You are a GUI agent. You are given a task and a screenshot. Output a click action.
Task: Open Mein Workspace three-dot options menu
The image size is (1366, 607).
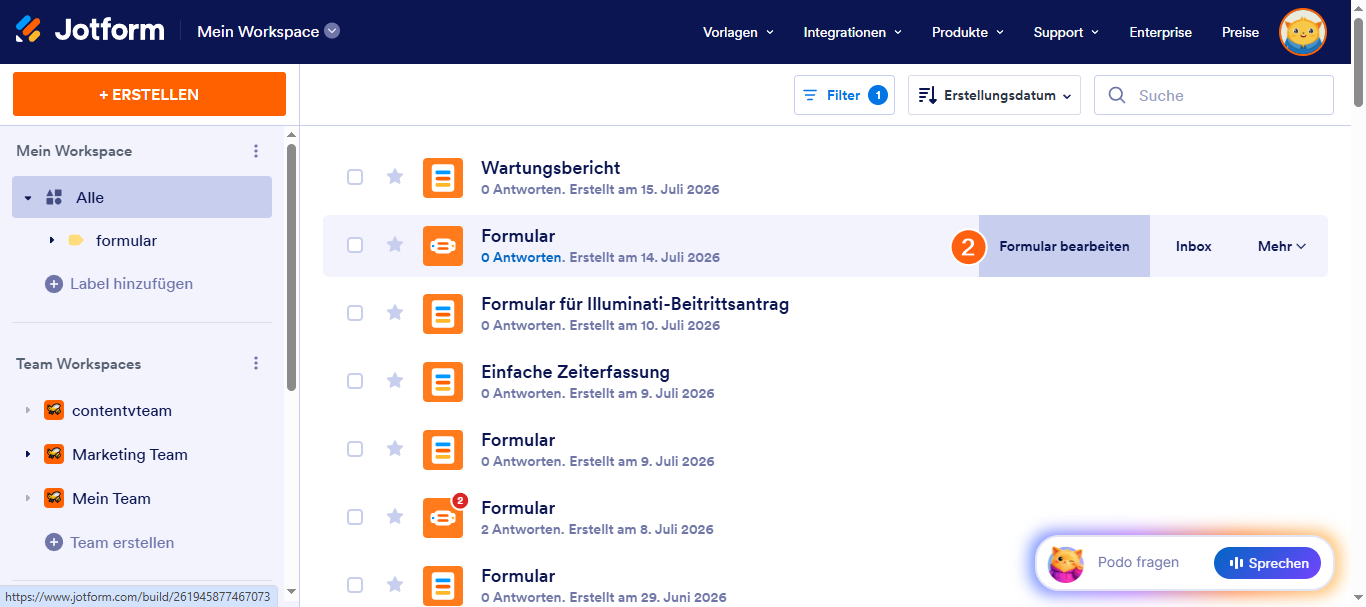(x=256, y=151)
